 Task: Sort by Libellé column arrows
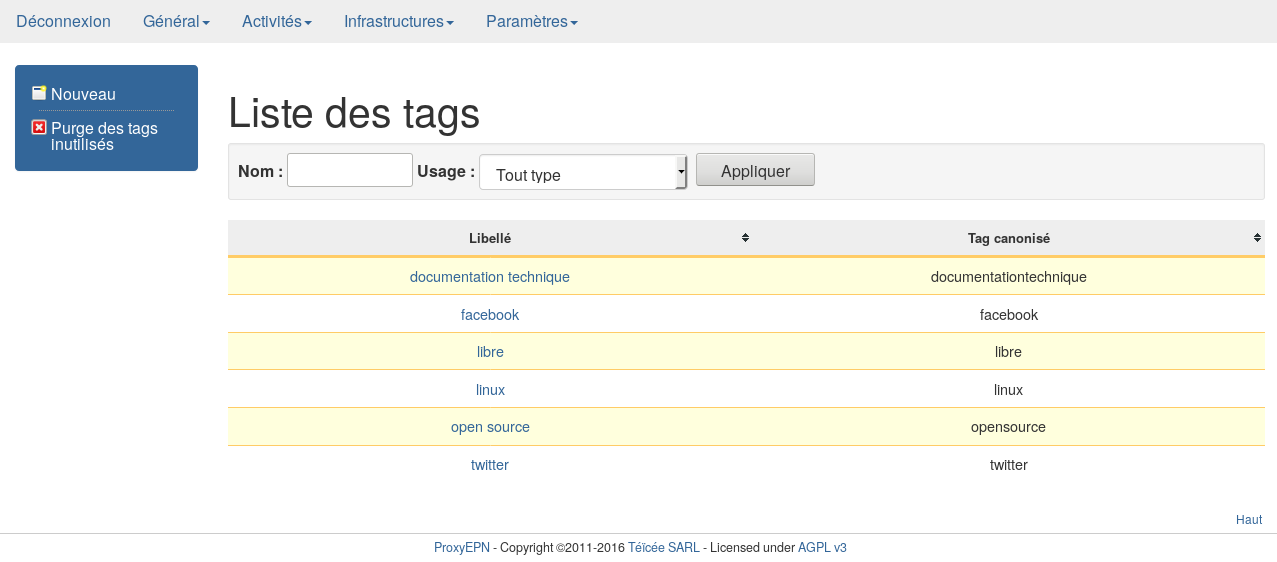point(745,238)
